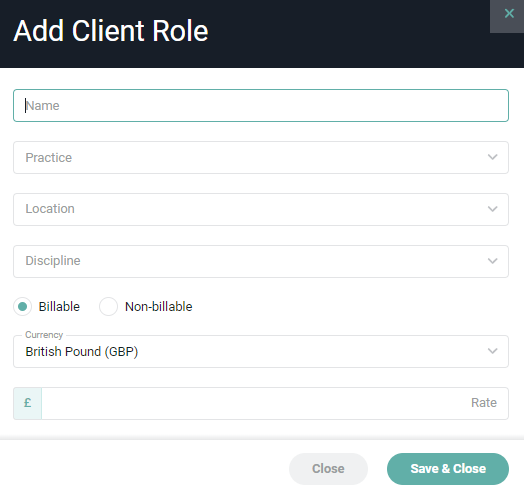Viewport: 524px width, 486px height.
Task: Click the pound sign prefix icon
Action: click(27, 403)
